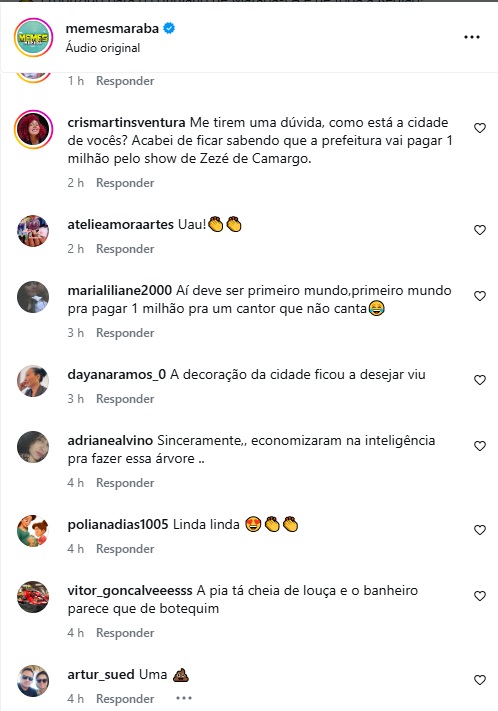Visit vitor_goncalveeesss username profile
Image resolution: width=498 pixels, height=711 pixels.
(130, 590)
